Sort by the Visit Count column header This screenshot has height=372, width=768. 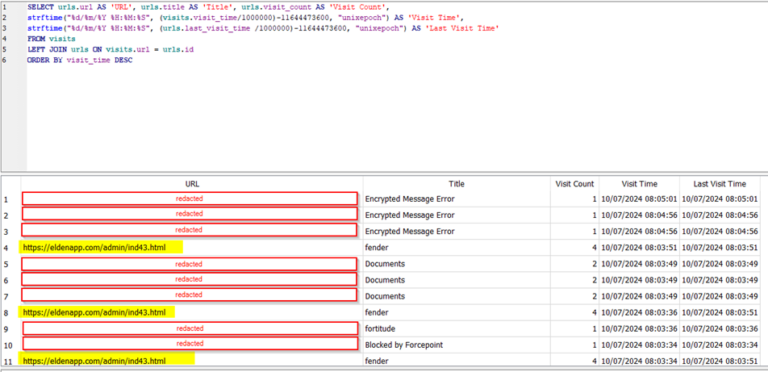[x=575, y=184]
